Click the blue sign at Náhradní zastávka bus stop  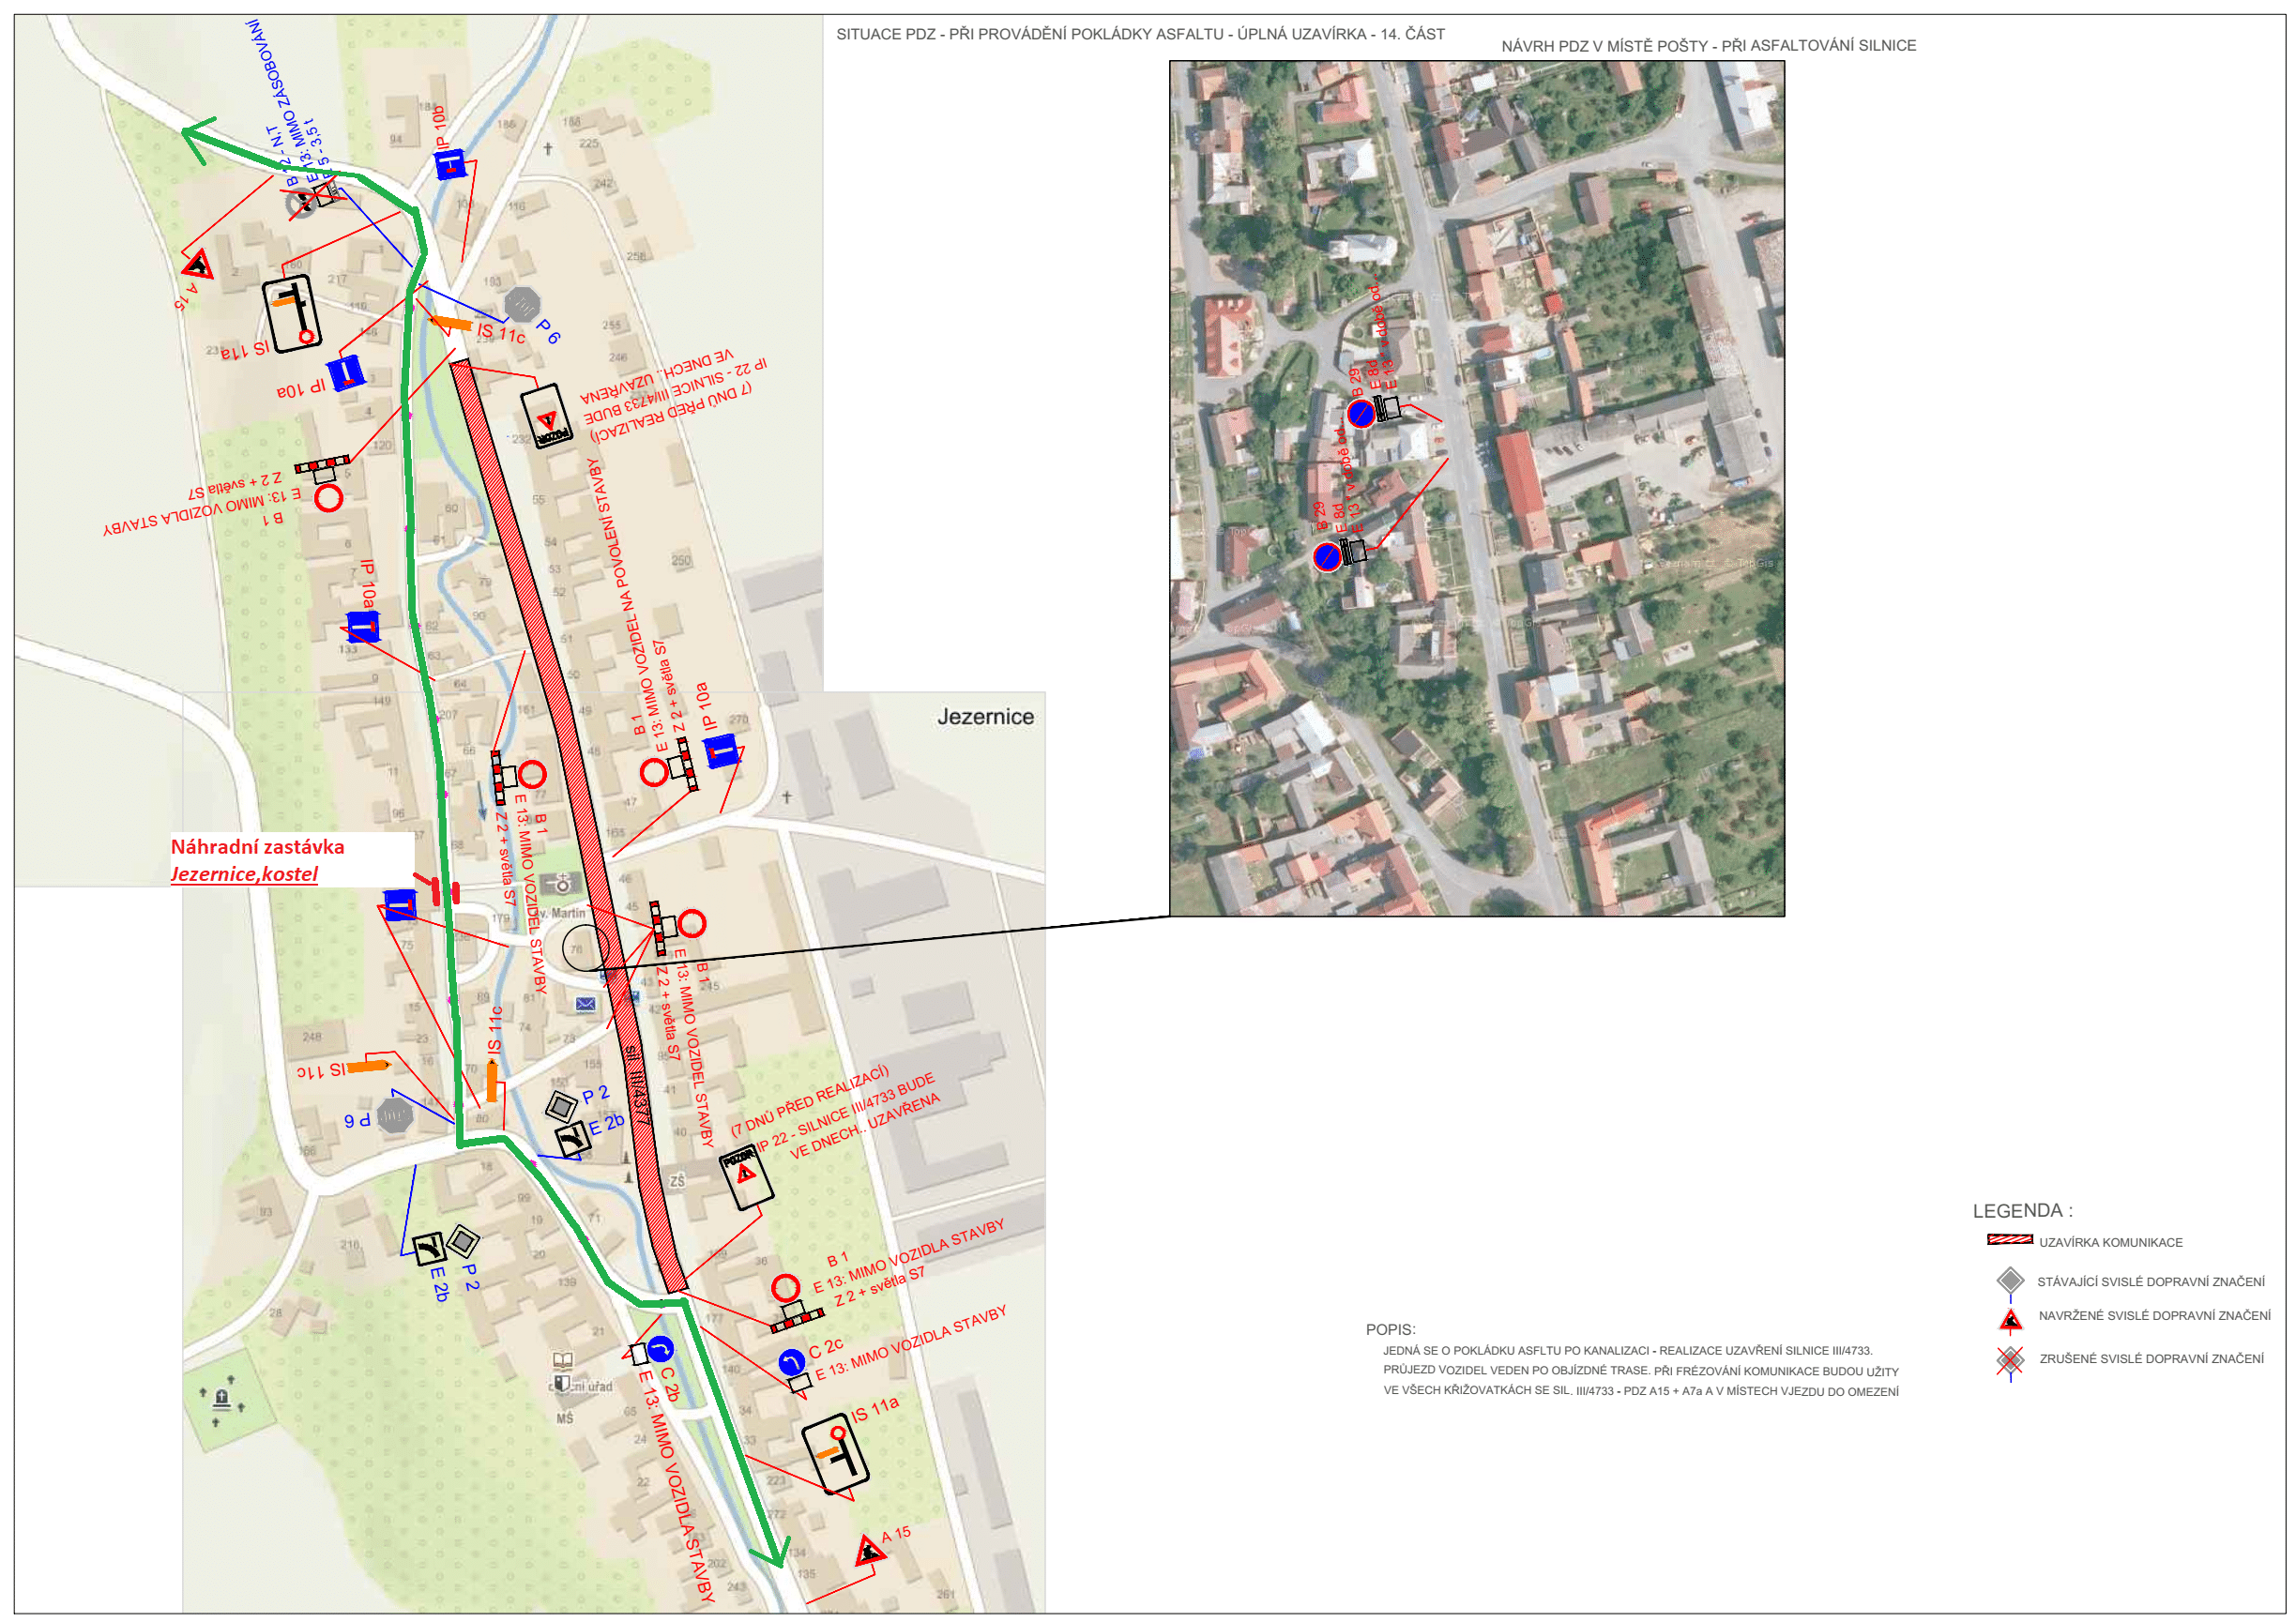point(399,905)
